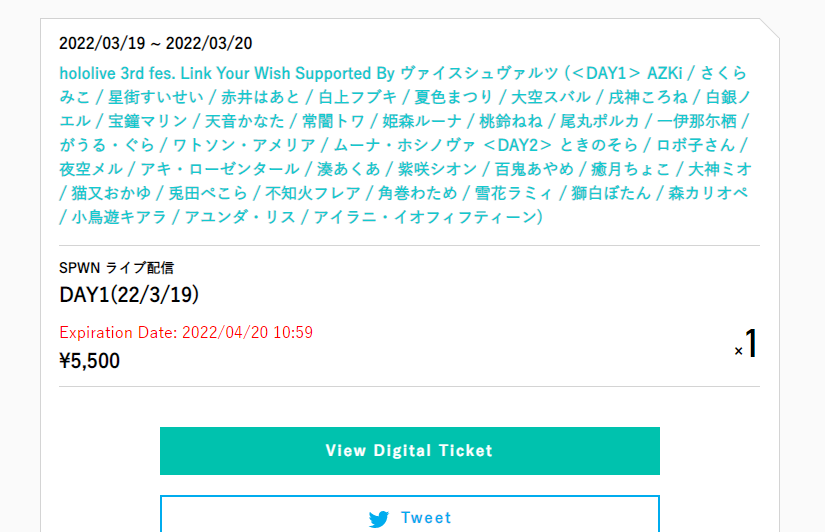The image size is (825, 532).
Task: Open the View Digital Ticket button
Action: (x=410, y=451)
